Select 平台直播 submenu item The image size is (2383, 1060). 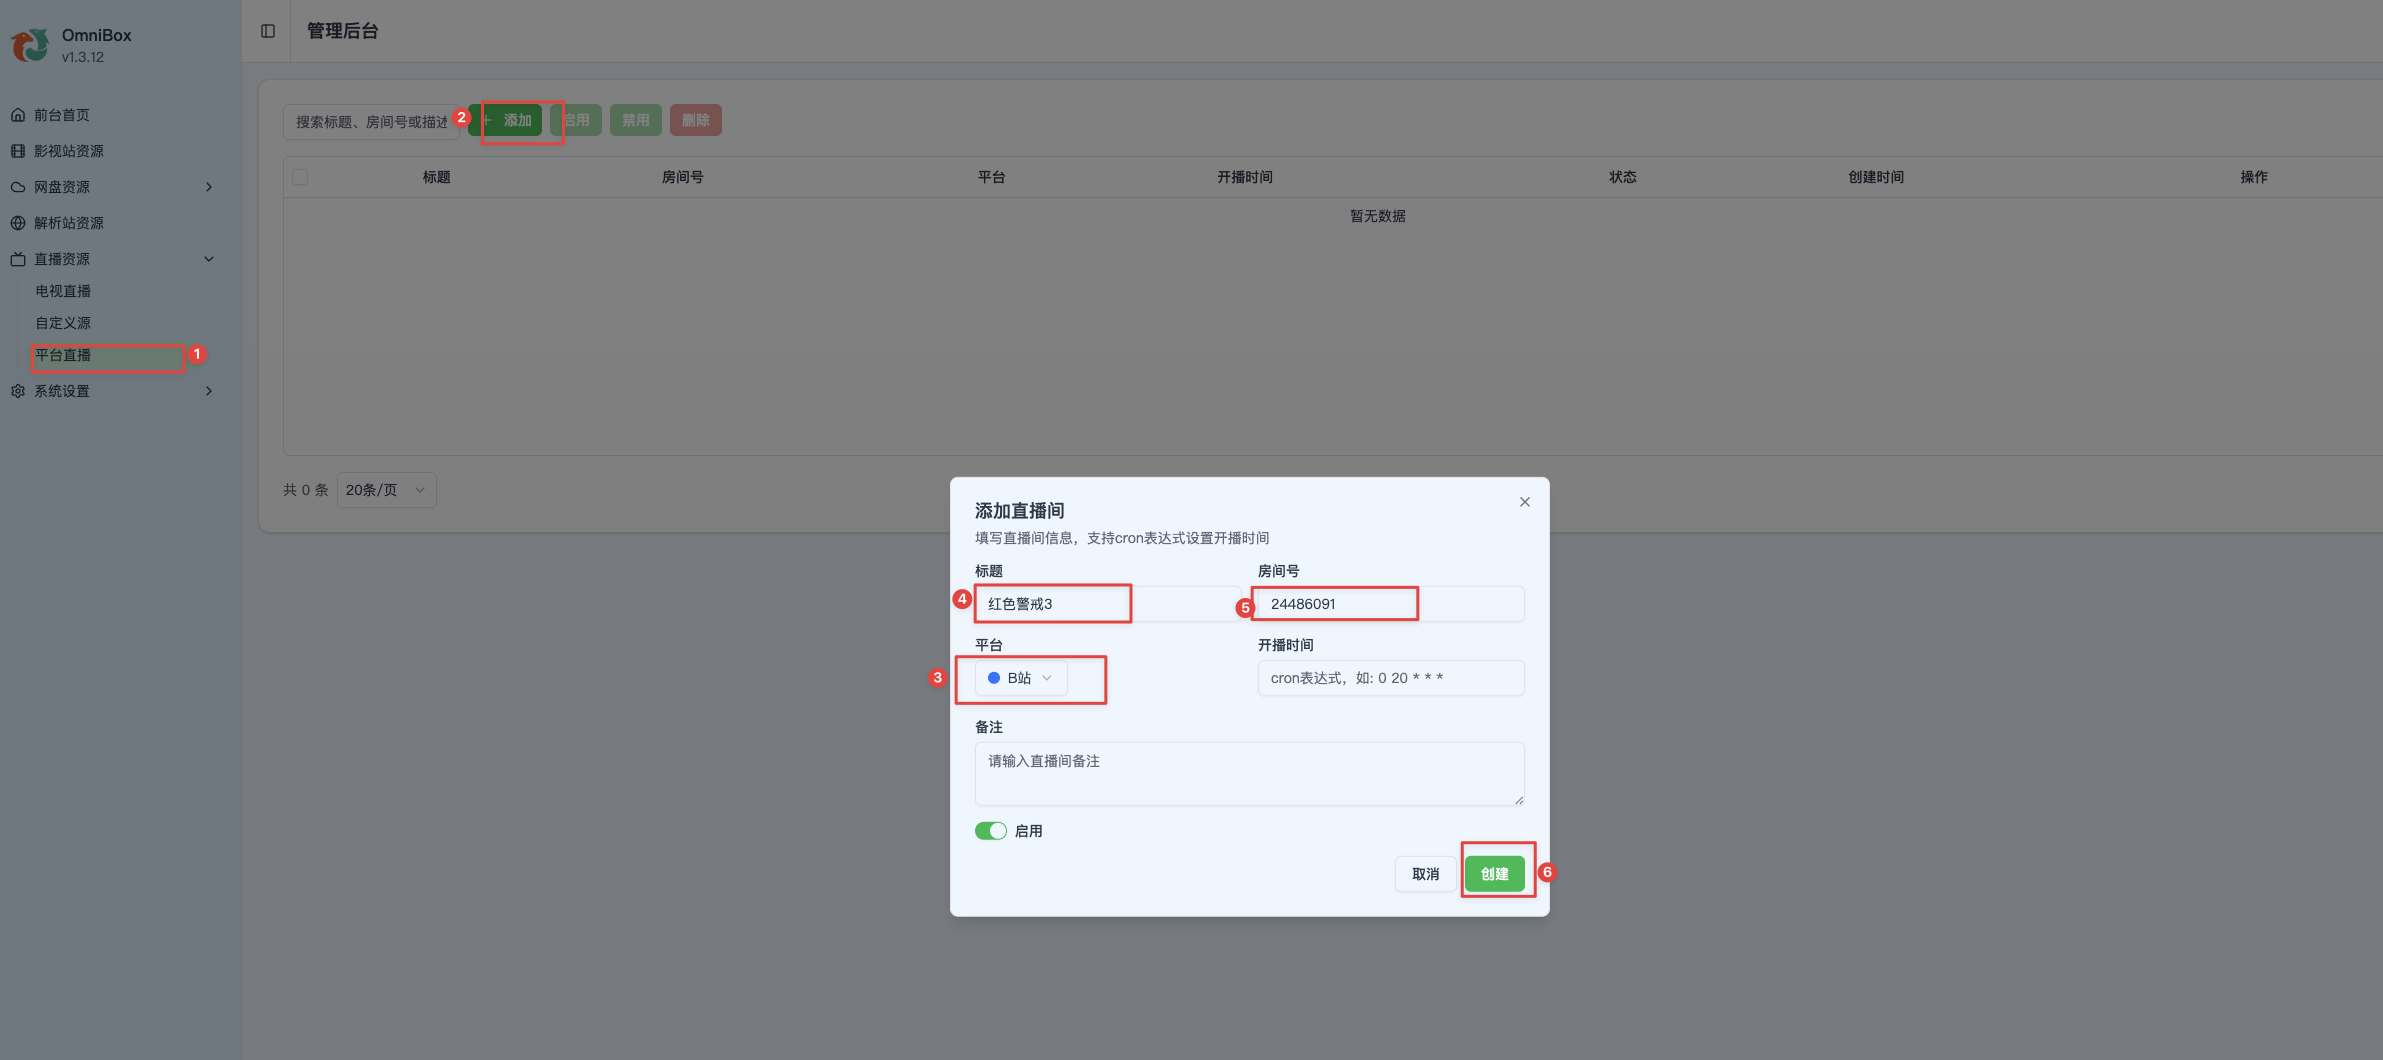[63, 355]
